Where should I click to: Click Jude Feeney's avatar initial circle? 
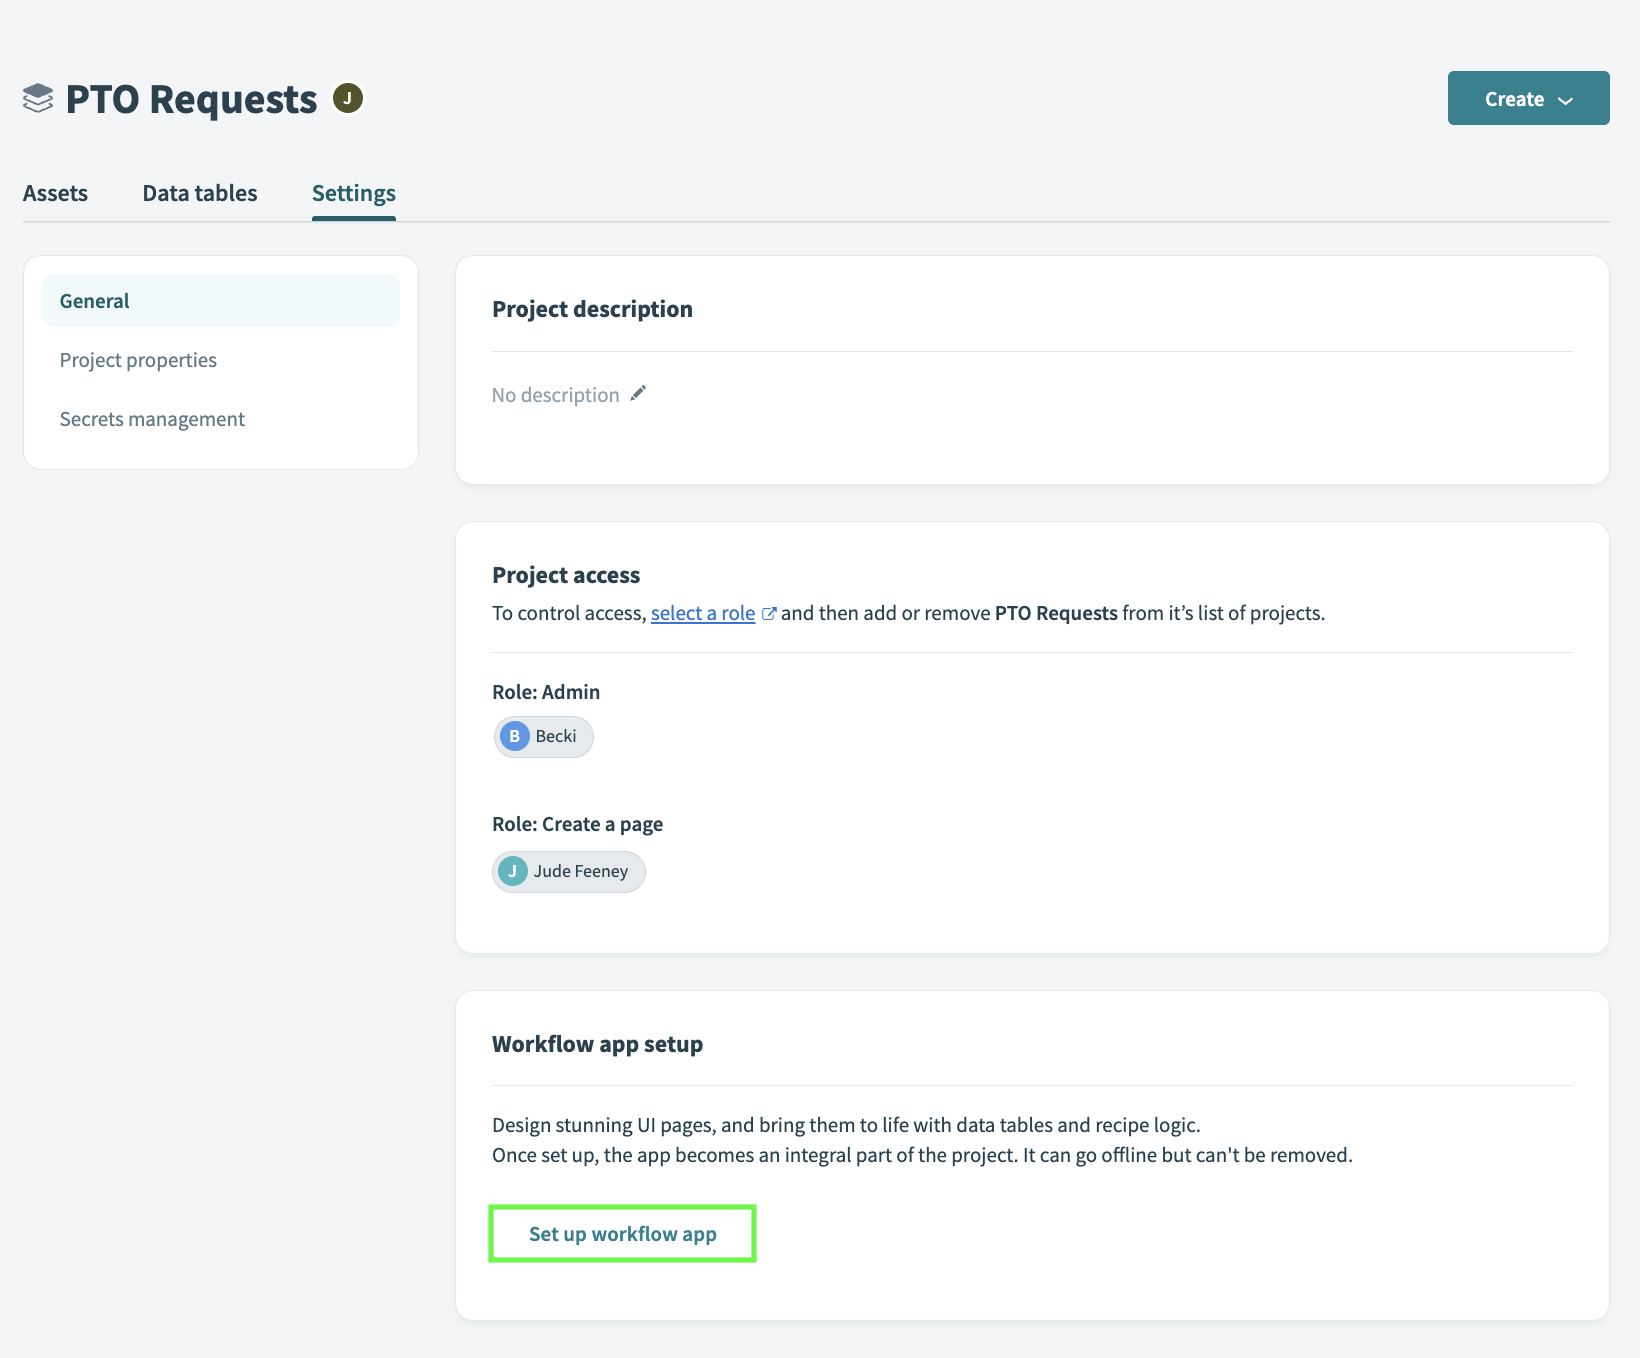coord(513,870)
